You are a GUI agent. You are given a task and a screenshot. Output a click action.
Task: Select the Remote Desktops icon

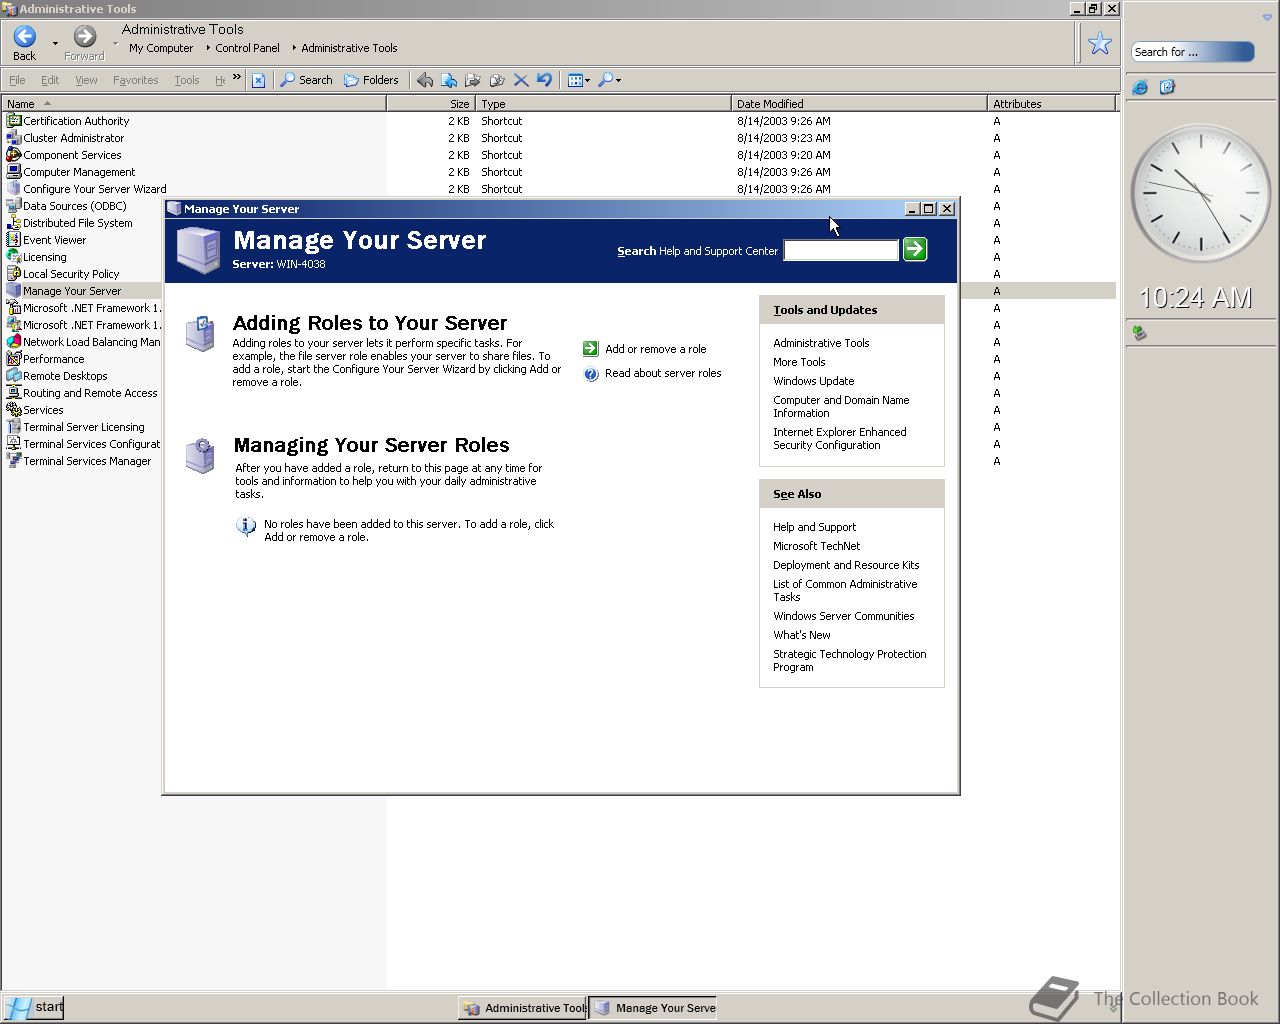14,376
